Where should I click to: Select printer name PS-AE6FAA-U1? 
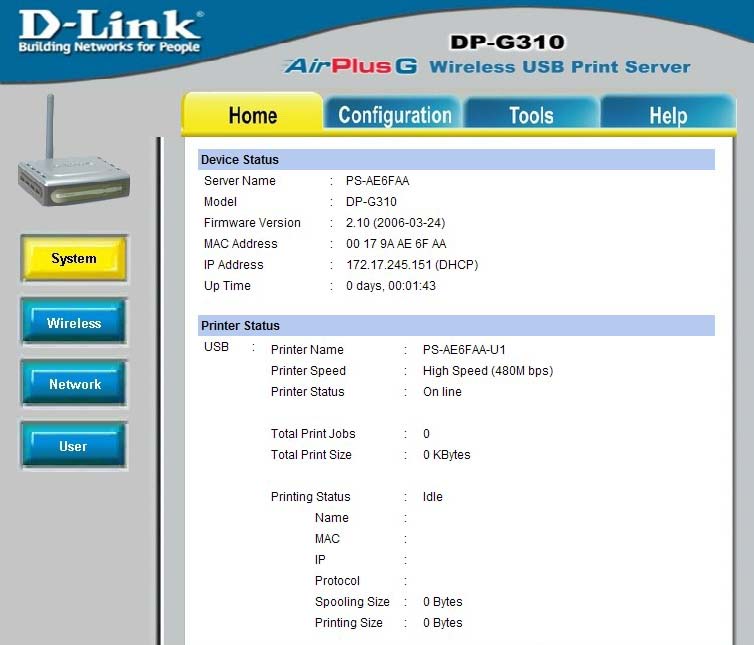click(x=464, y=350)
